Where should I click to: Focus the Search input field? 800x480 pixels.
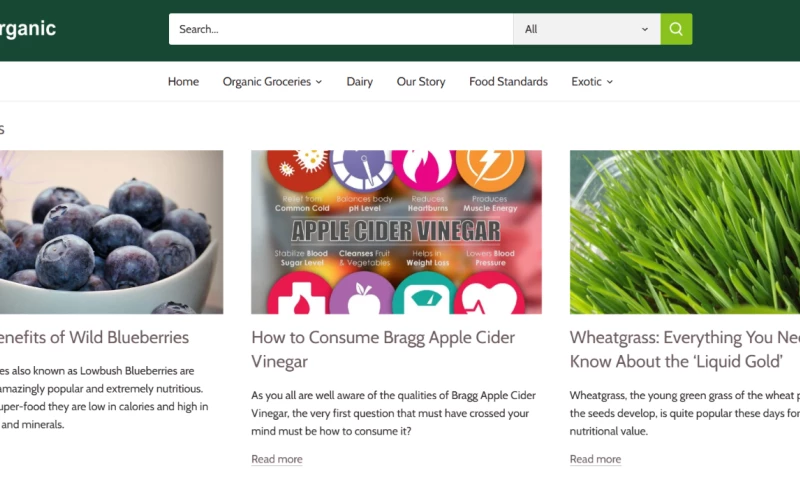pos(341,29)
